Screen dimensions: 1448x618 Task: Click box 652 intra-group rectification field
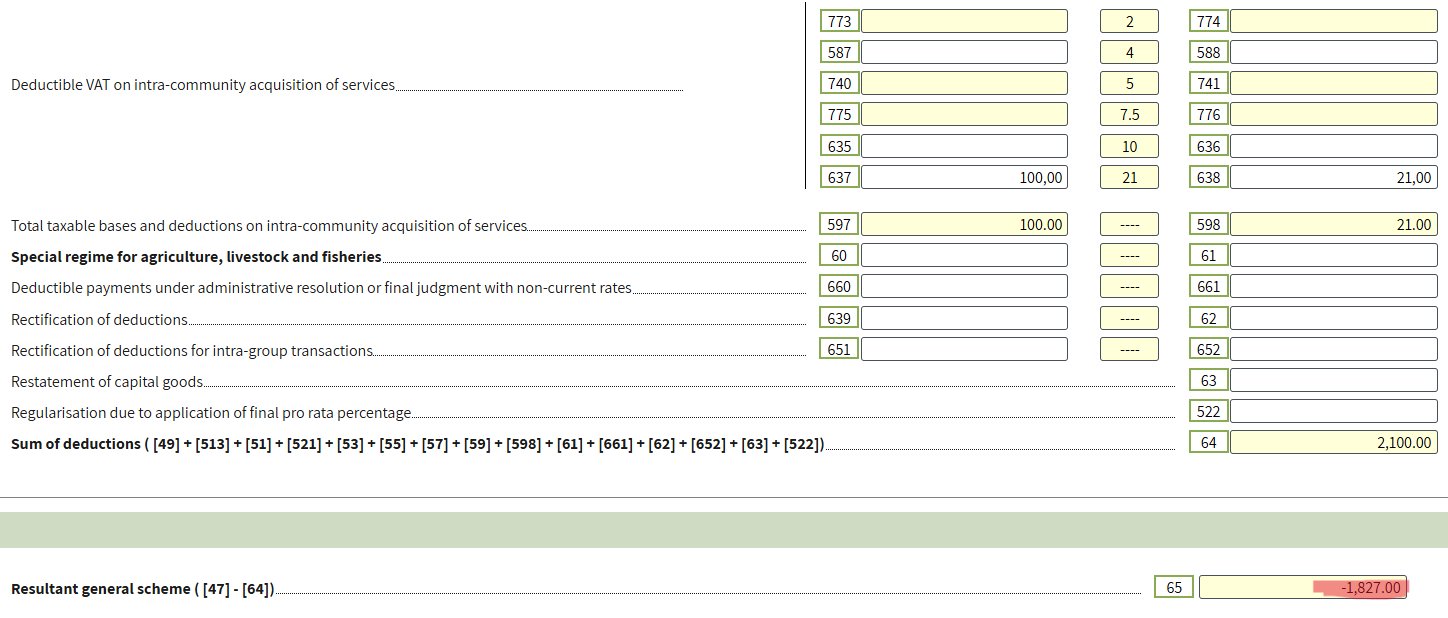1333,349
